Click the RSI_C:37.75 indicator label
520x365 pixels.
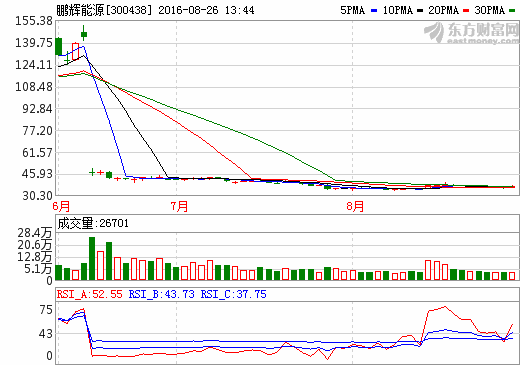point(233,294)
